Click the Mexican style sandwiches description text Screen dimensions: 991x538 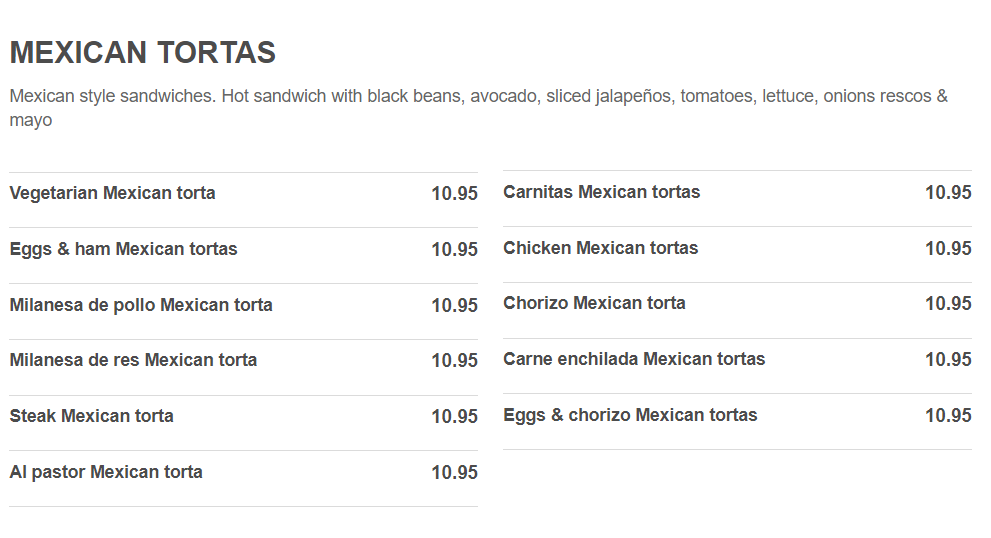478,108
